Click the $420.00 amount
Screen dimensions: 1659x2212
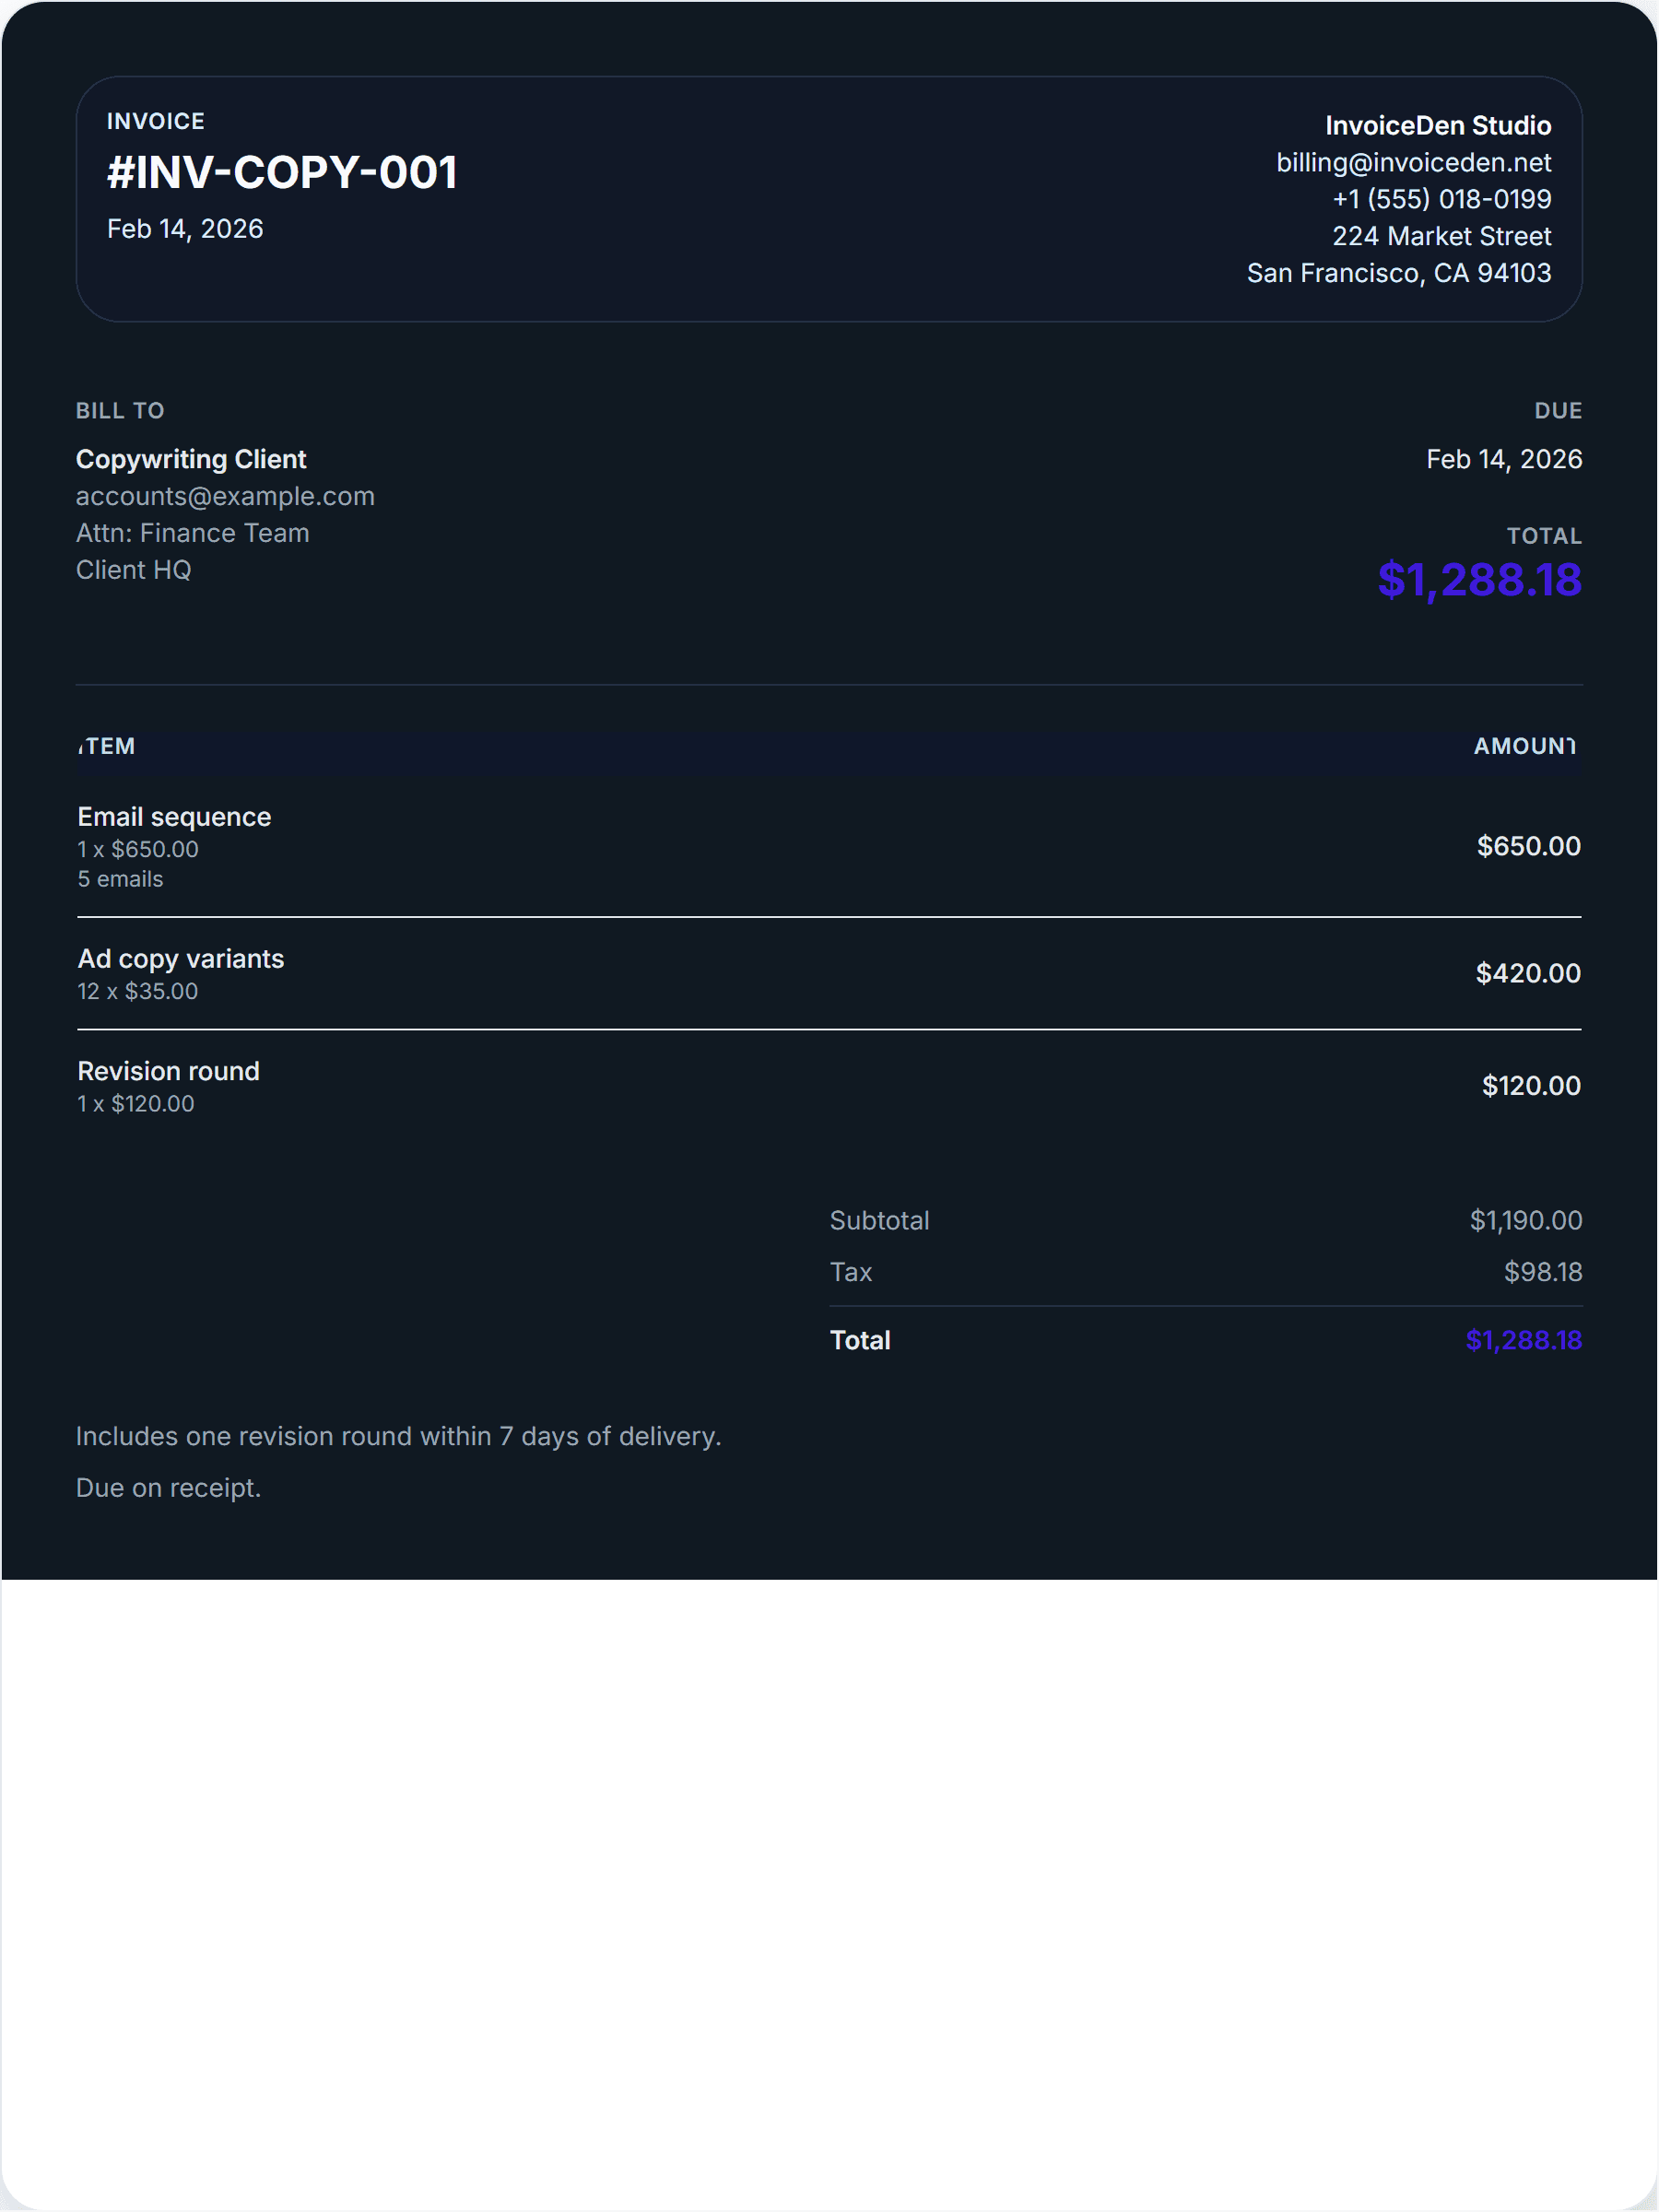click(x=1528, y=973)
